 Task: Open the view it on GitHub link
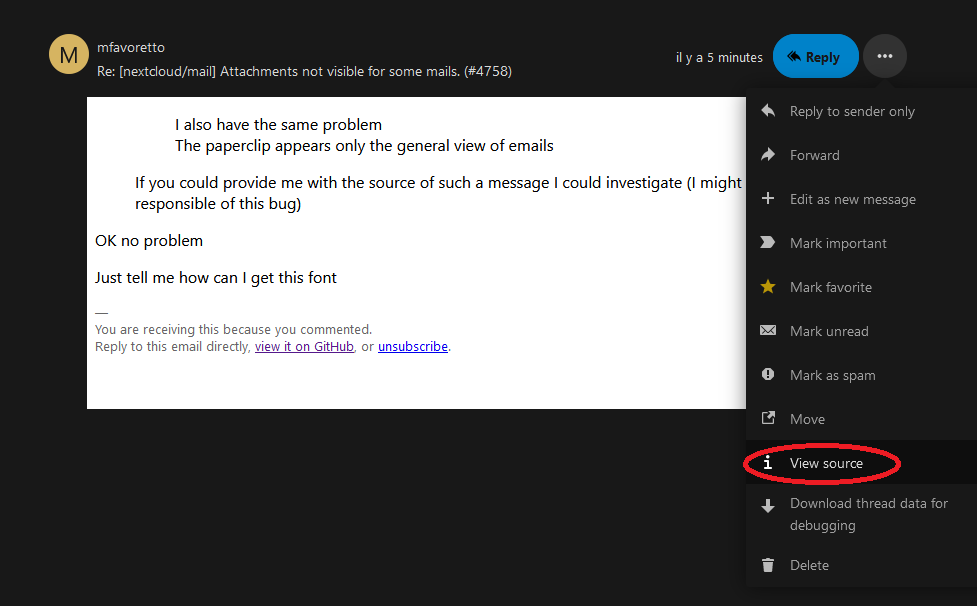[x=304, y=346]
